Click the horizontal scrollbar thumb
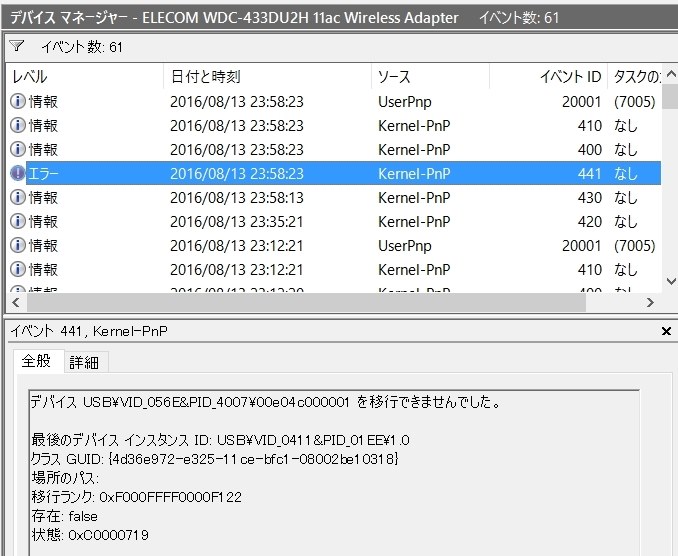 [x=306, y=302]
